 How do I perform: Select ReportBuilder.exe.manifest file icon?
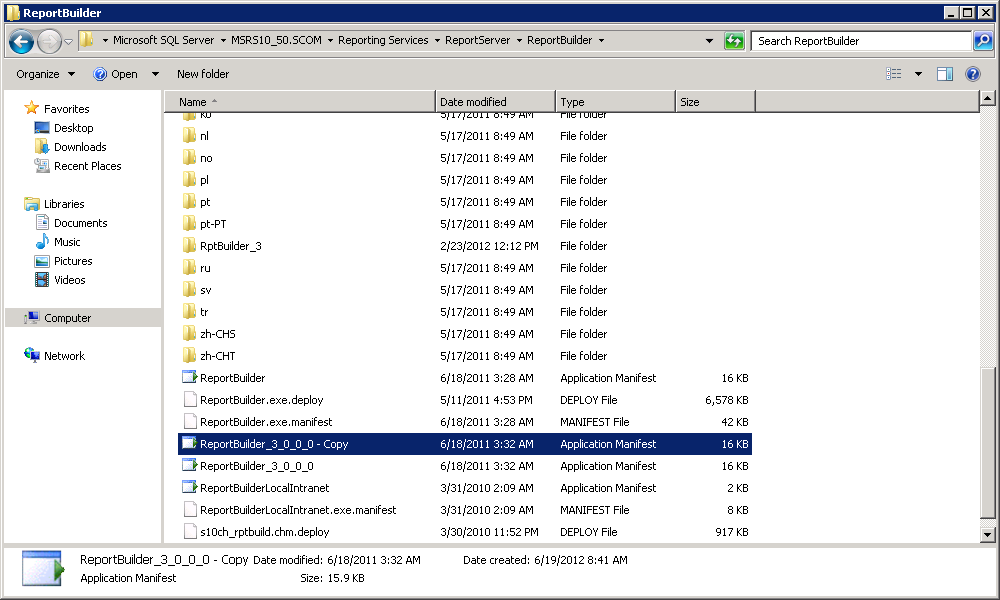coord(189,421)
